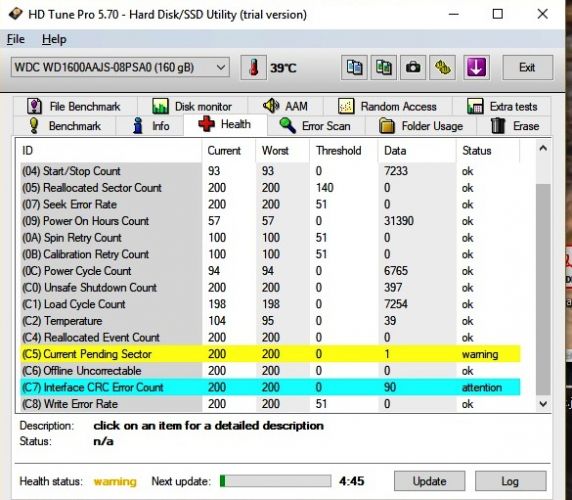Click the thermometer temperature icon
This screenshot has width=572, height=500.
point(254,67)
